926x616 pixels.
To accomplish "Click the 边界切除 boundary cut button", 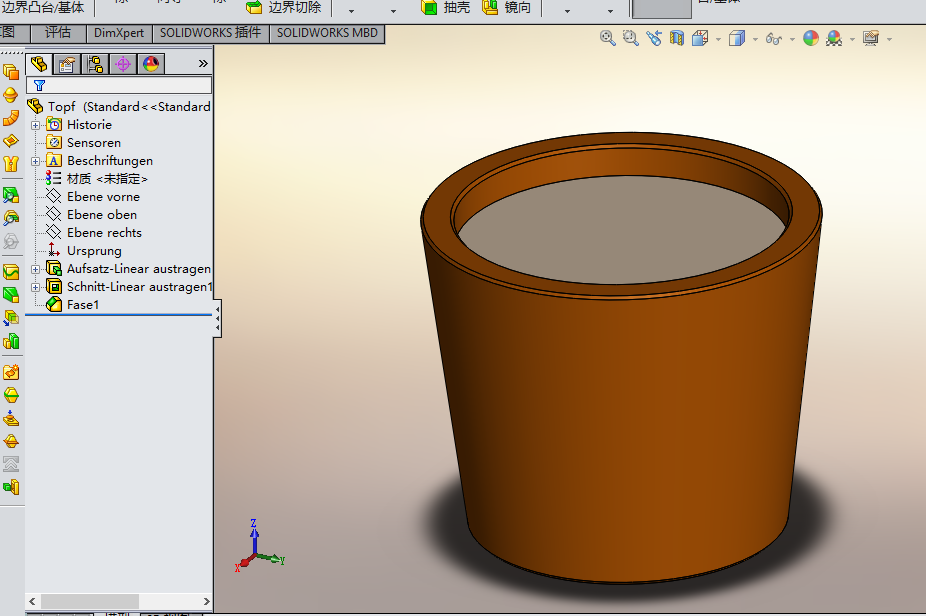I will click(x=285, y=8).
